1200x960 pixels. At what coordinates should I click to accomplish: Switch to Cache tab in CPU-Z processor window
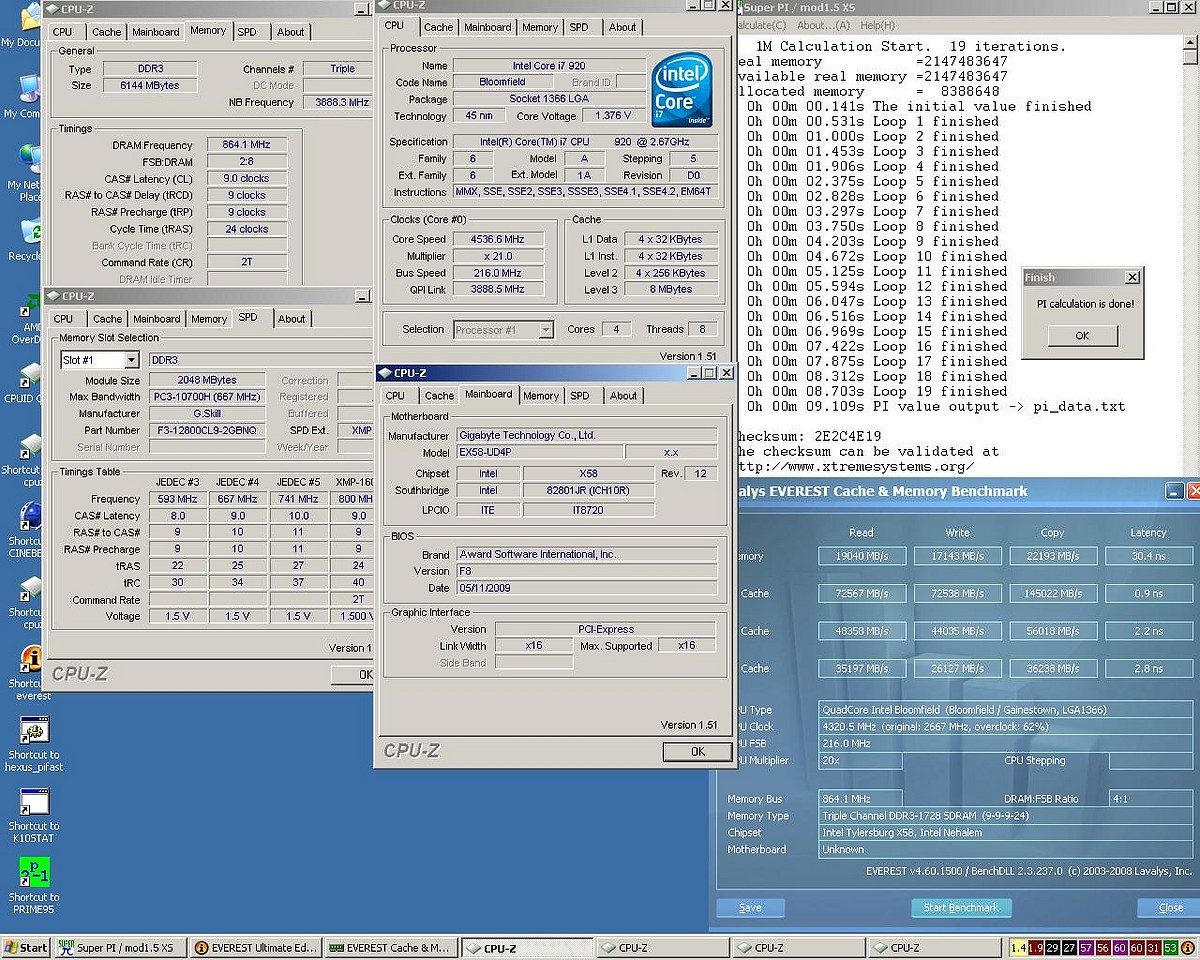438,27
